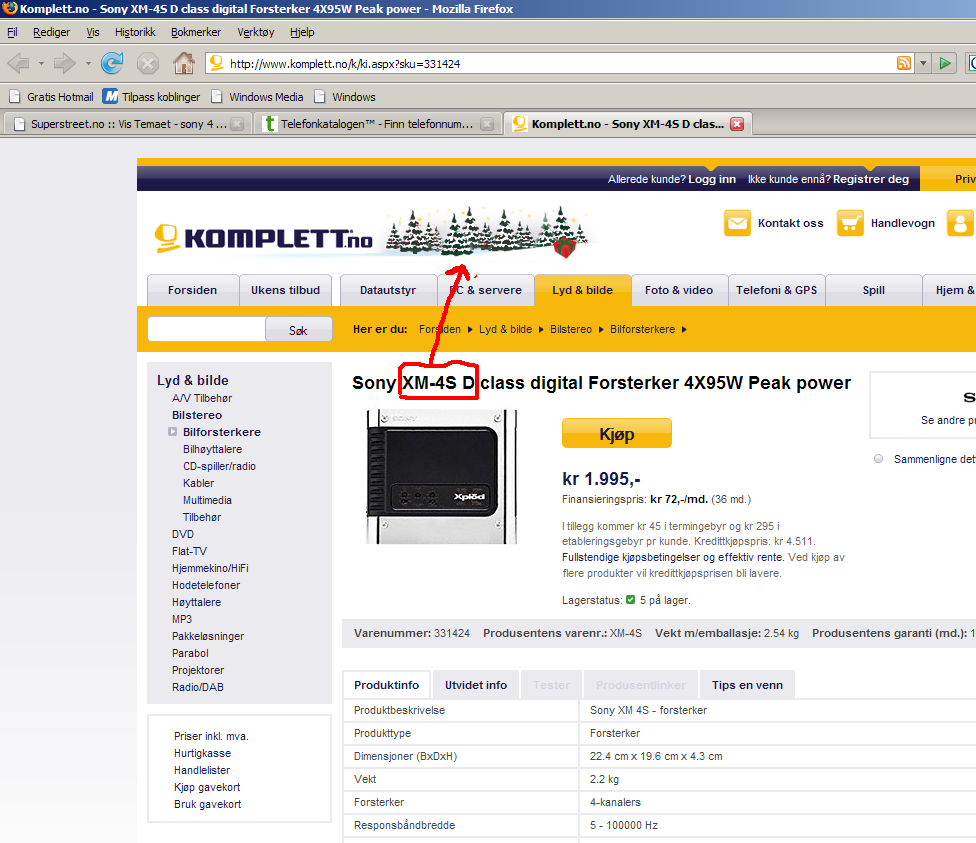Reload the page with the refresh icon
976x843 pixels.
112,64
